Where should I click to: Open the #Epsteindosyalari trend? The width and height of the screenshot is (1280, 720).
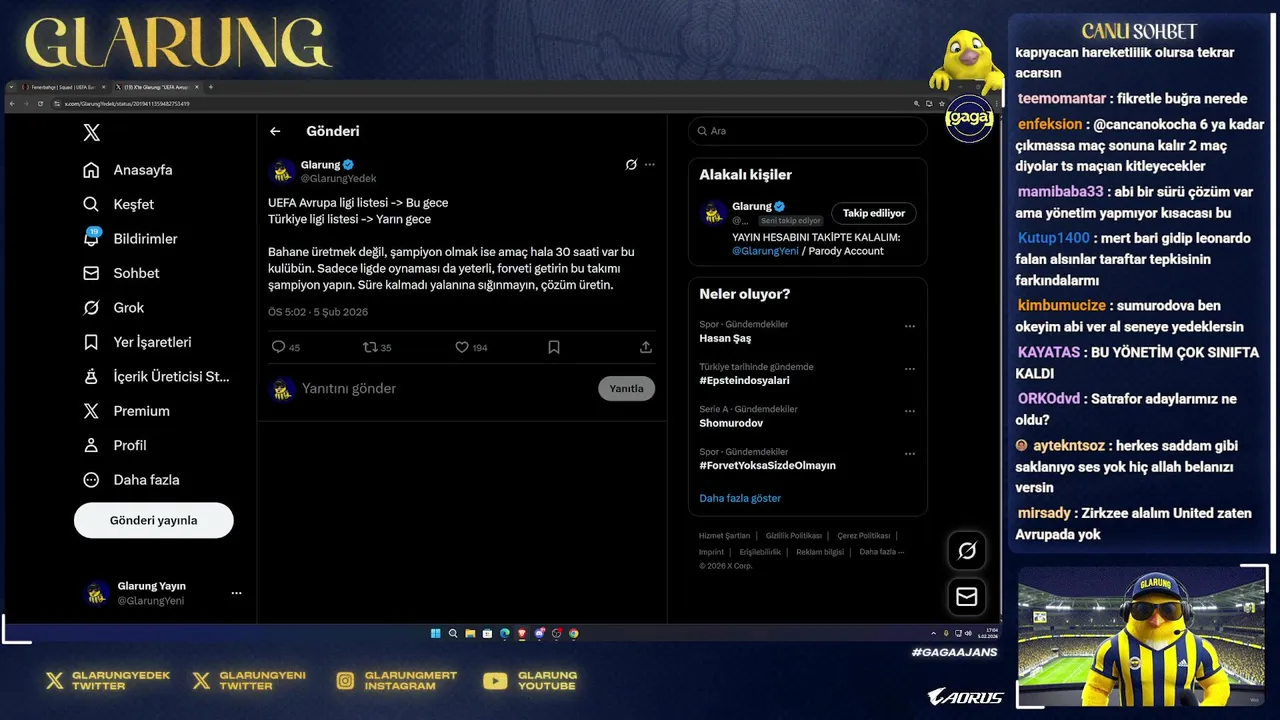(x=744, y=380)
